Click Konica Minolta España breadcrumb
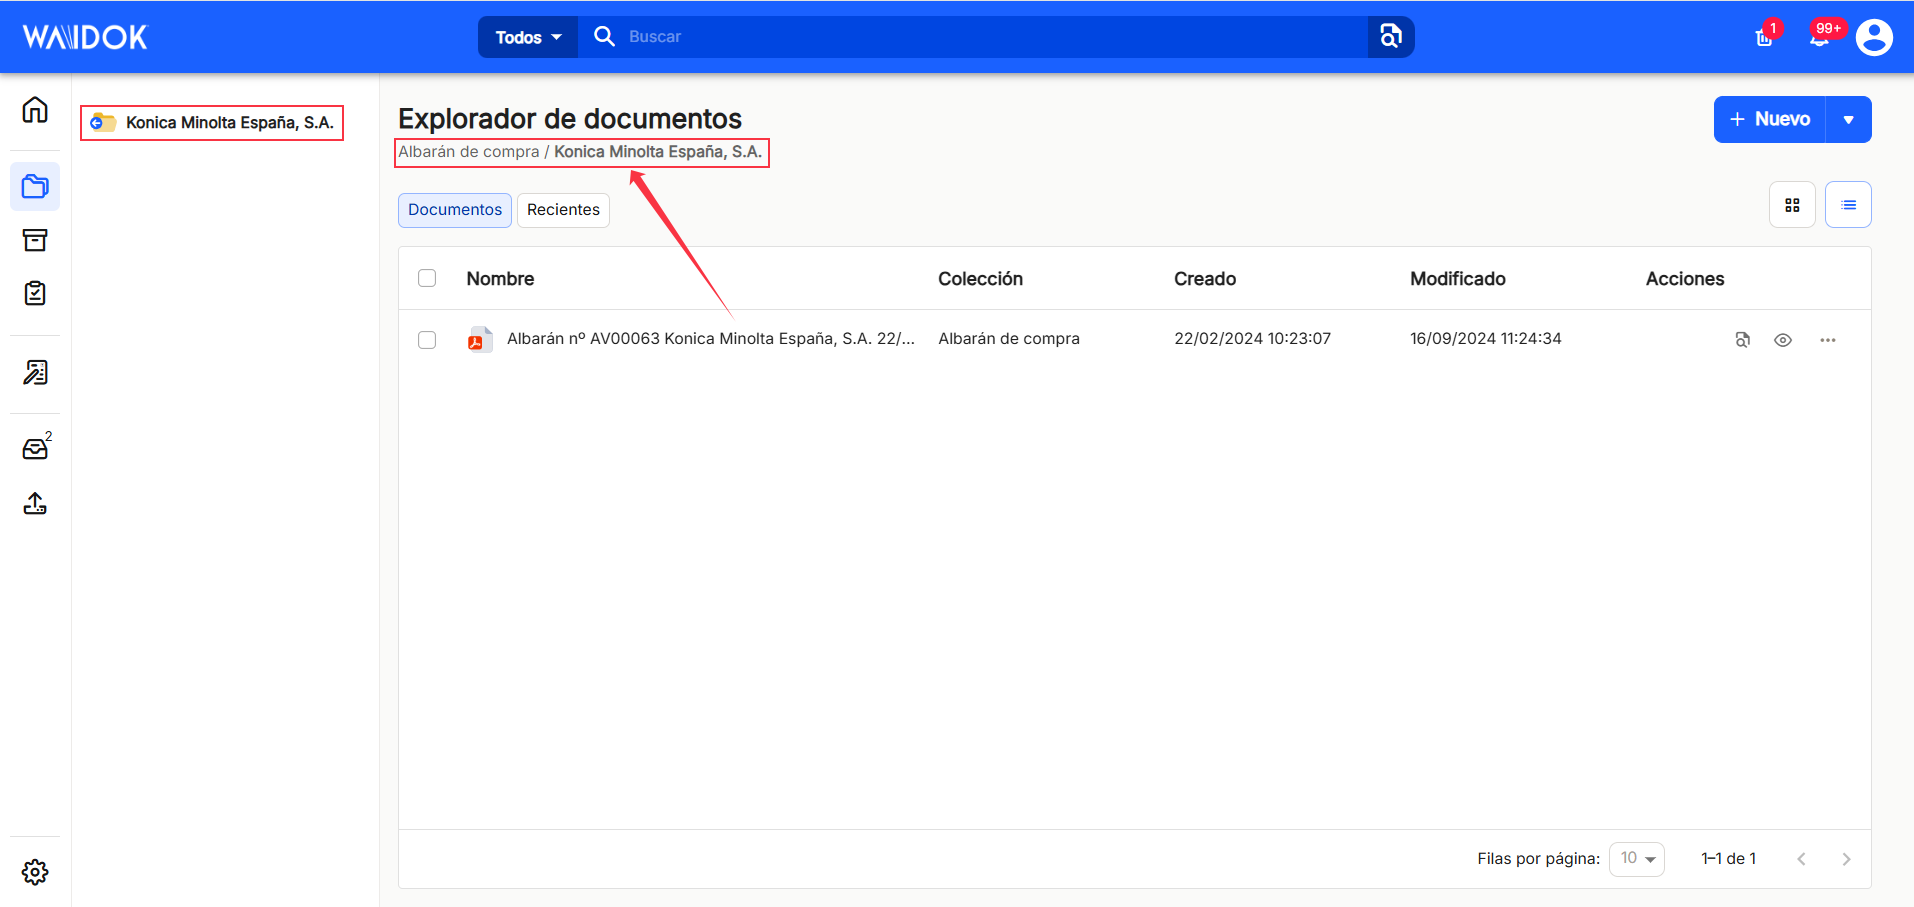 tap(658, 152)
